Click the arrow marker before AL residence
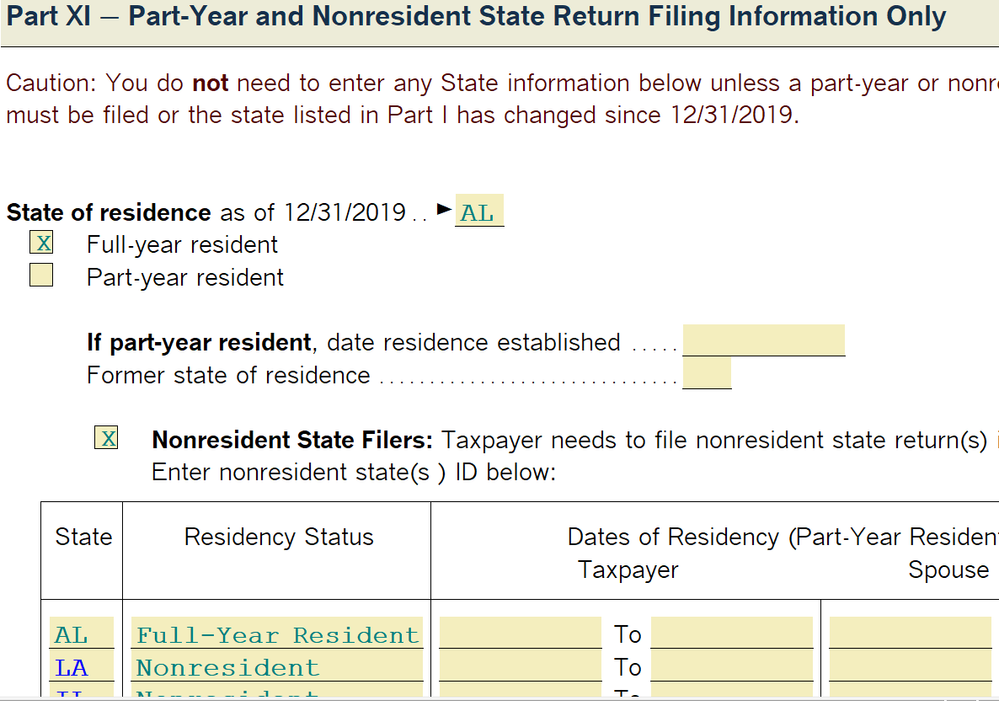Viewport: 999px width, 701px height. coord(445,210)
